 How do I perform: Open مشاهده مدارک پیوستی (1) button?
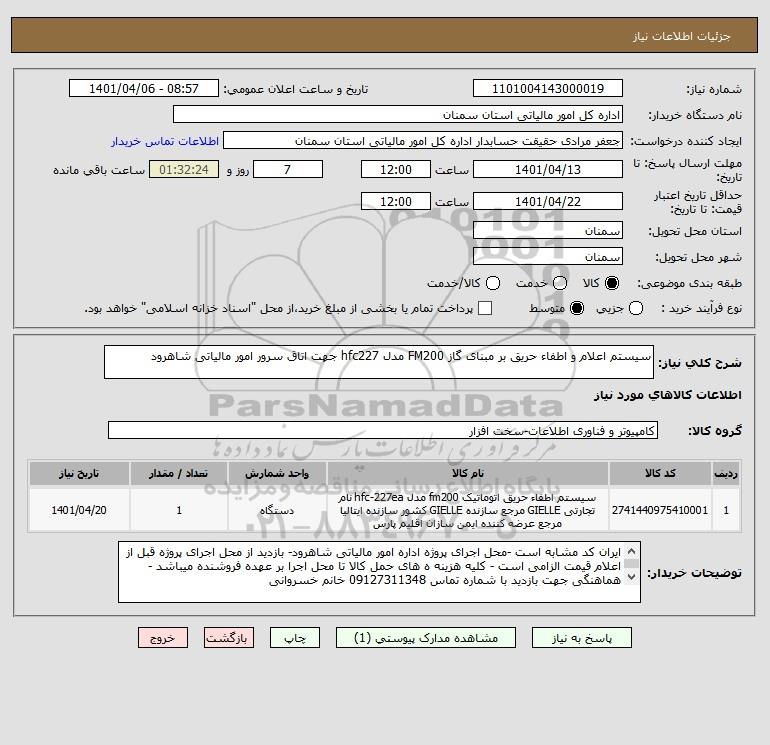coord(426,638)
